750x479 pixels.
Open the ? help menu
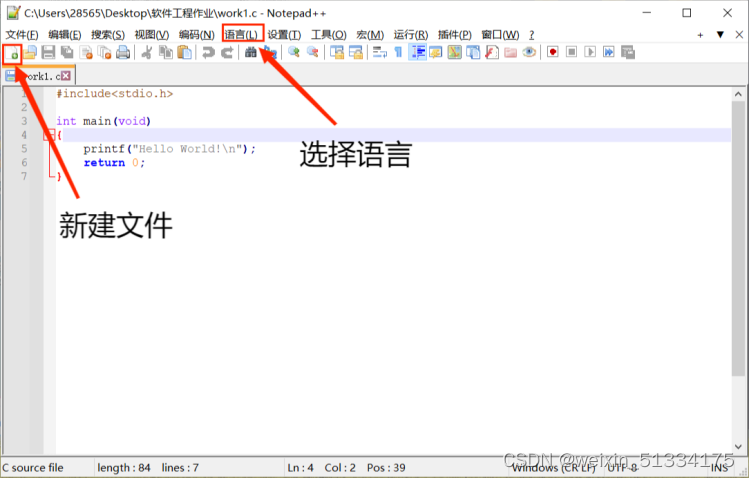coord(531,34)
